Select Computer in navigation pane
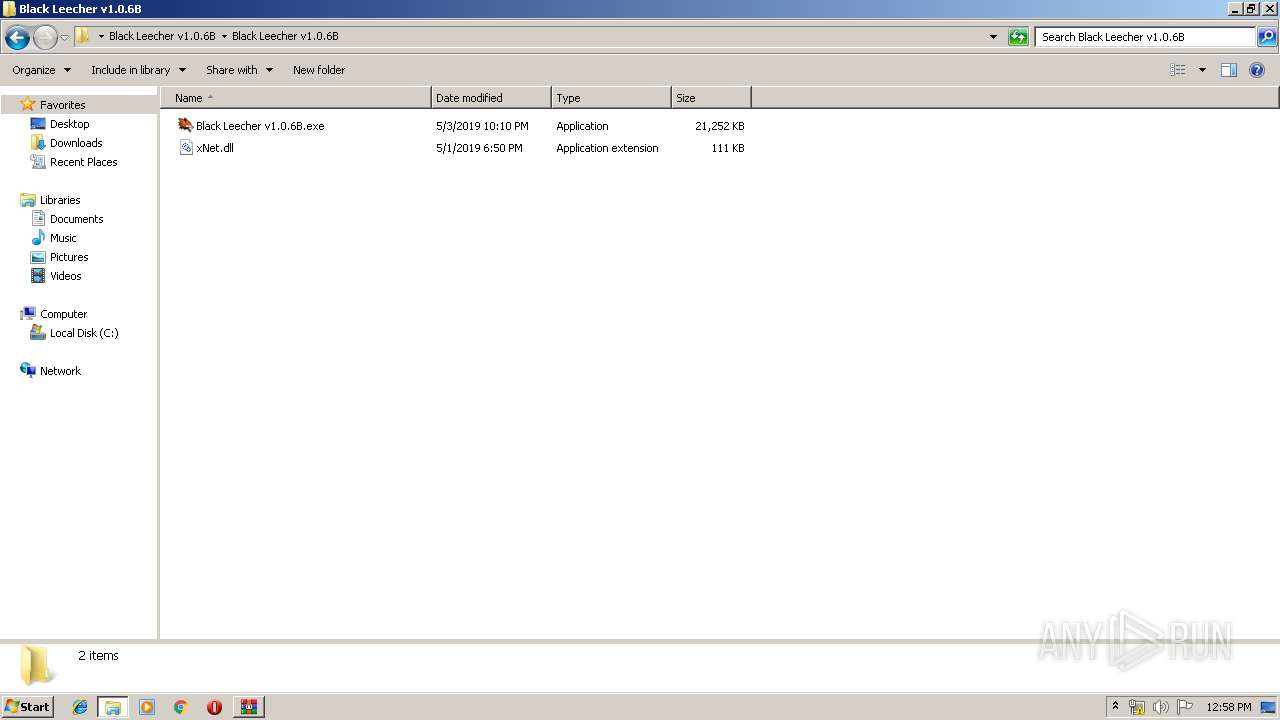This screenshot has width=1280, height=720. (x=63, y=314)
